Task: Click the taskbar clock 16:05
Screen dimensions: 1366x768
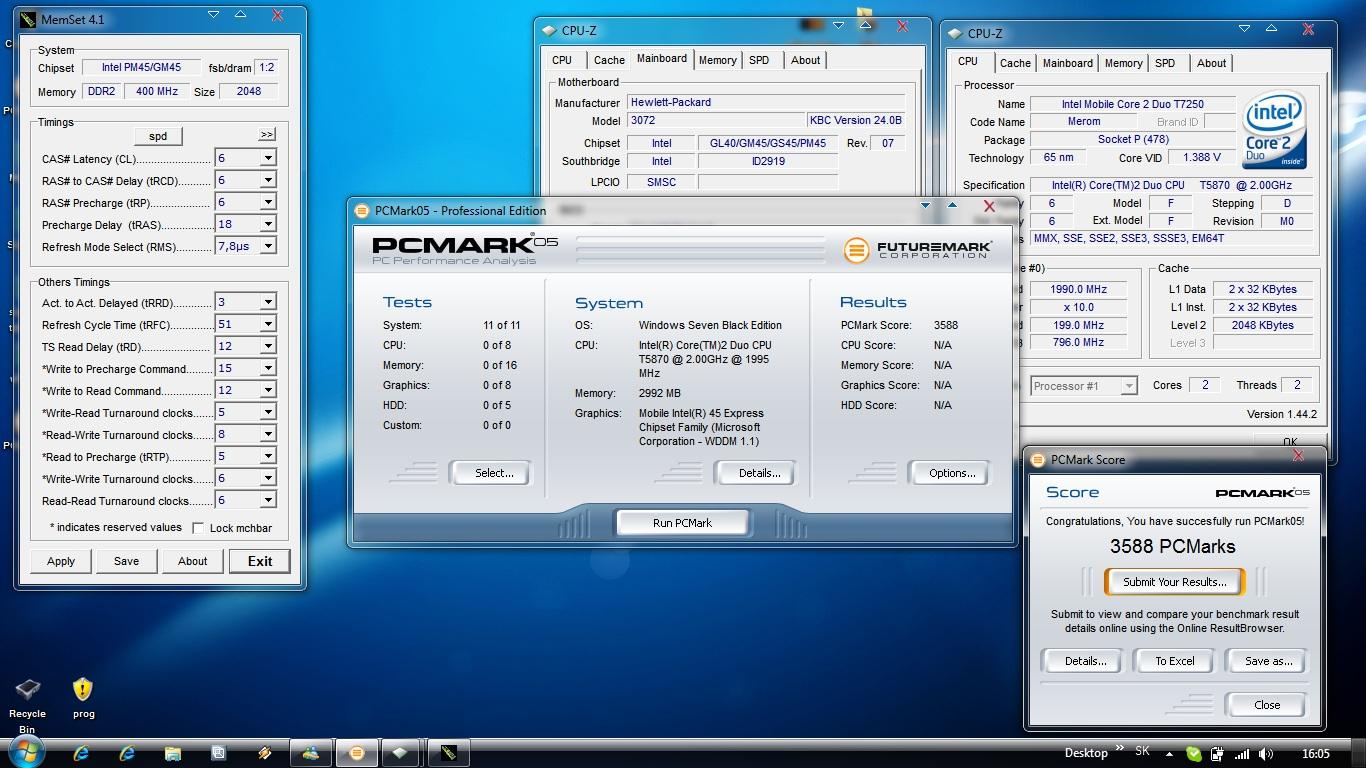Action: tap(1316, 754)
